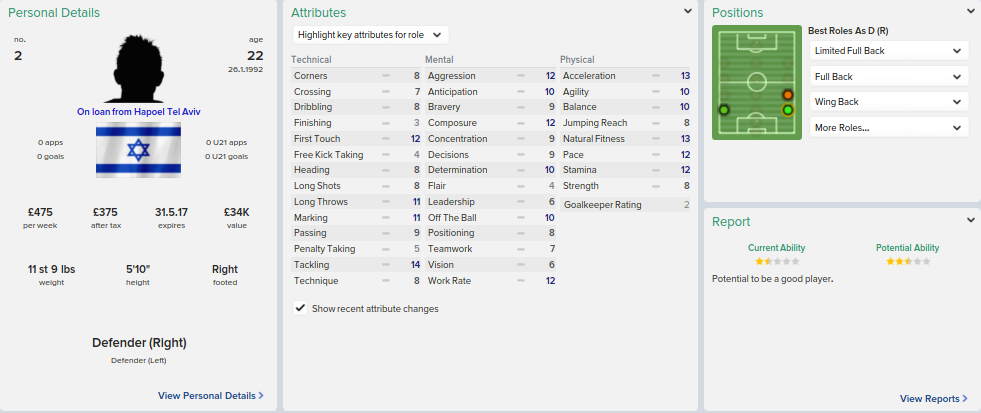Open the Wing Back role dropdown
981x413 pixels.
coord(888,102)
